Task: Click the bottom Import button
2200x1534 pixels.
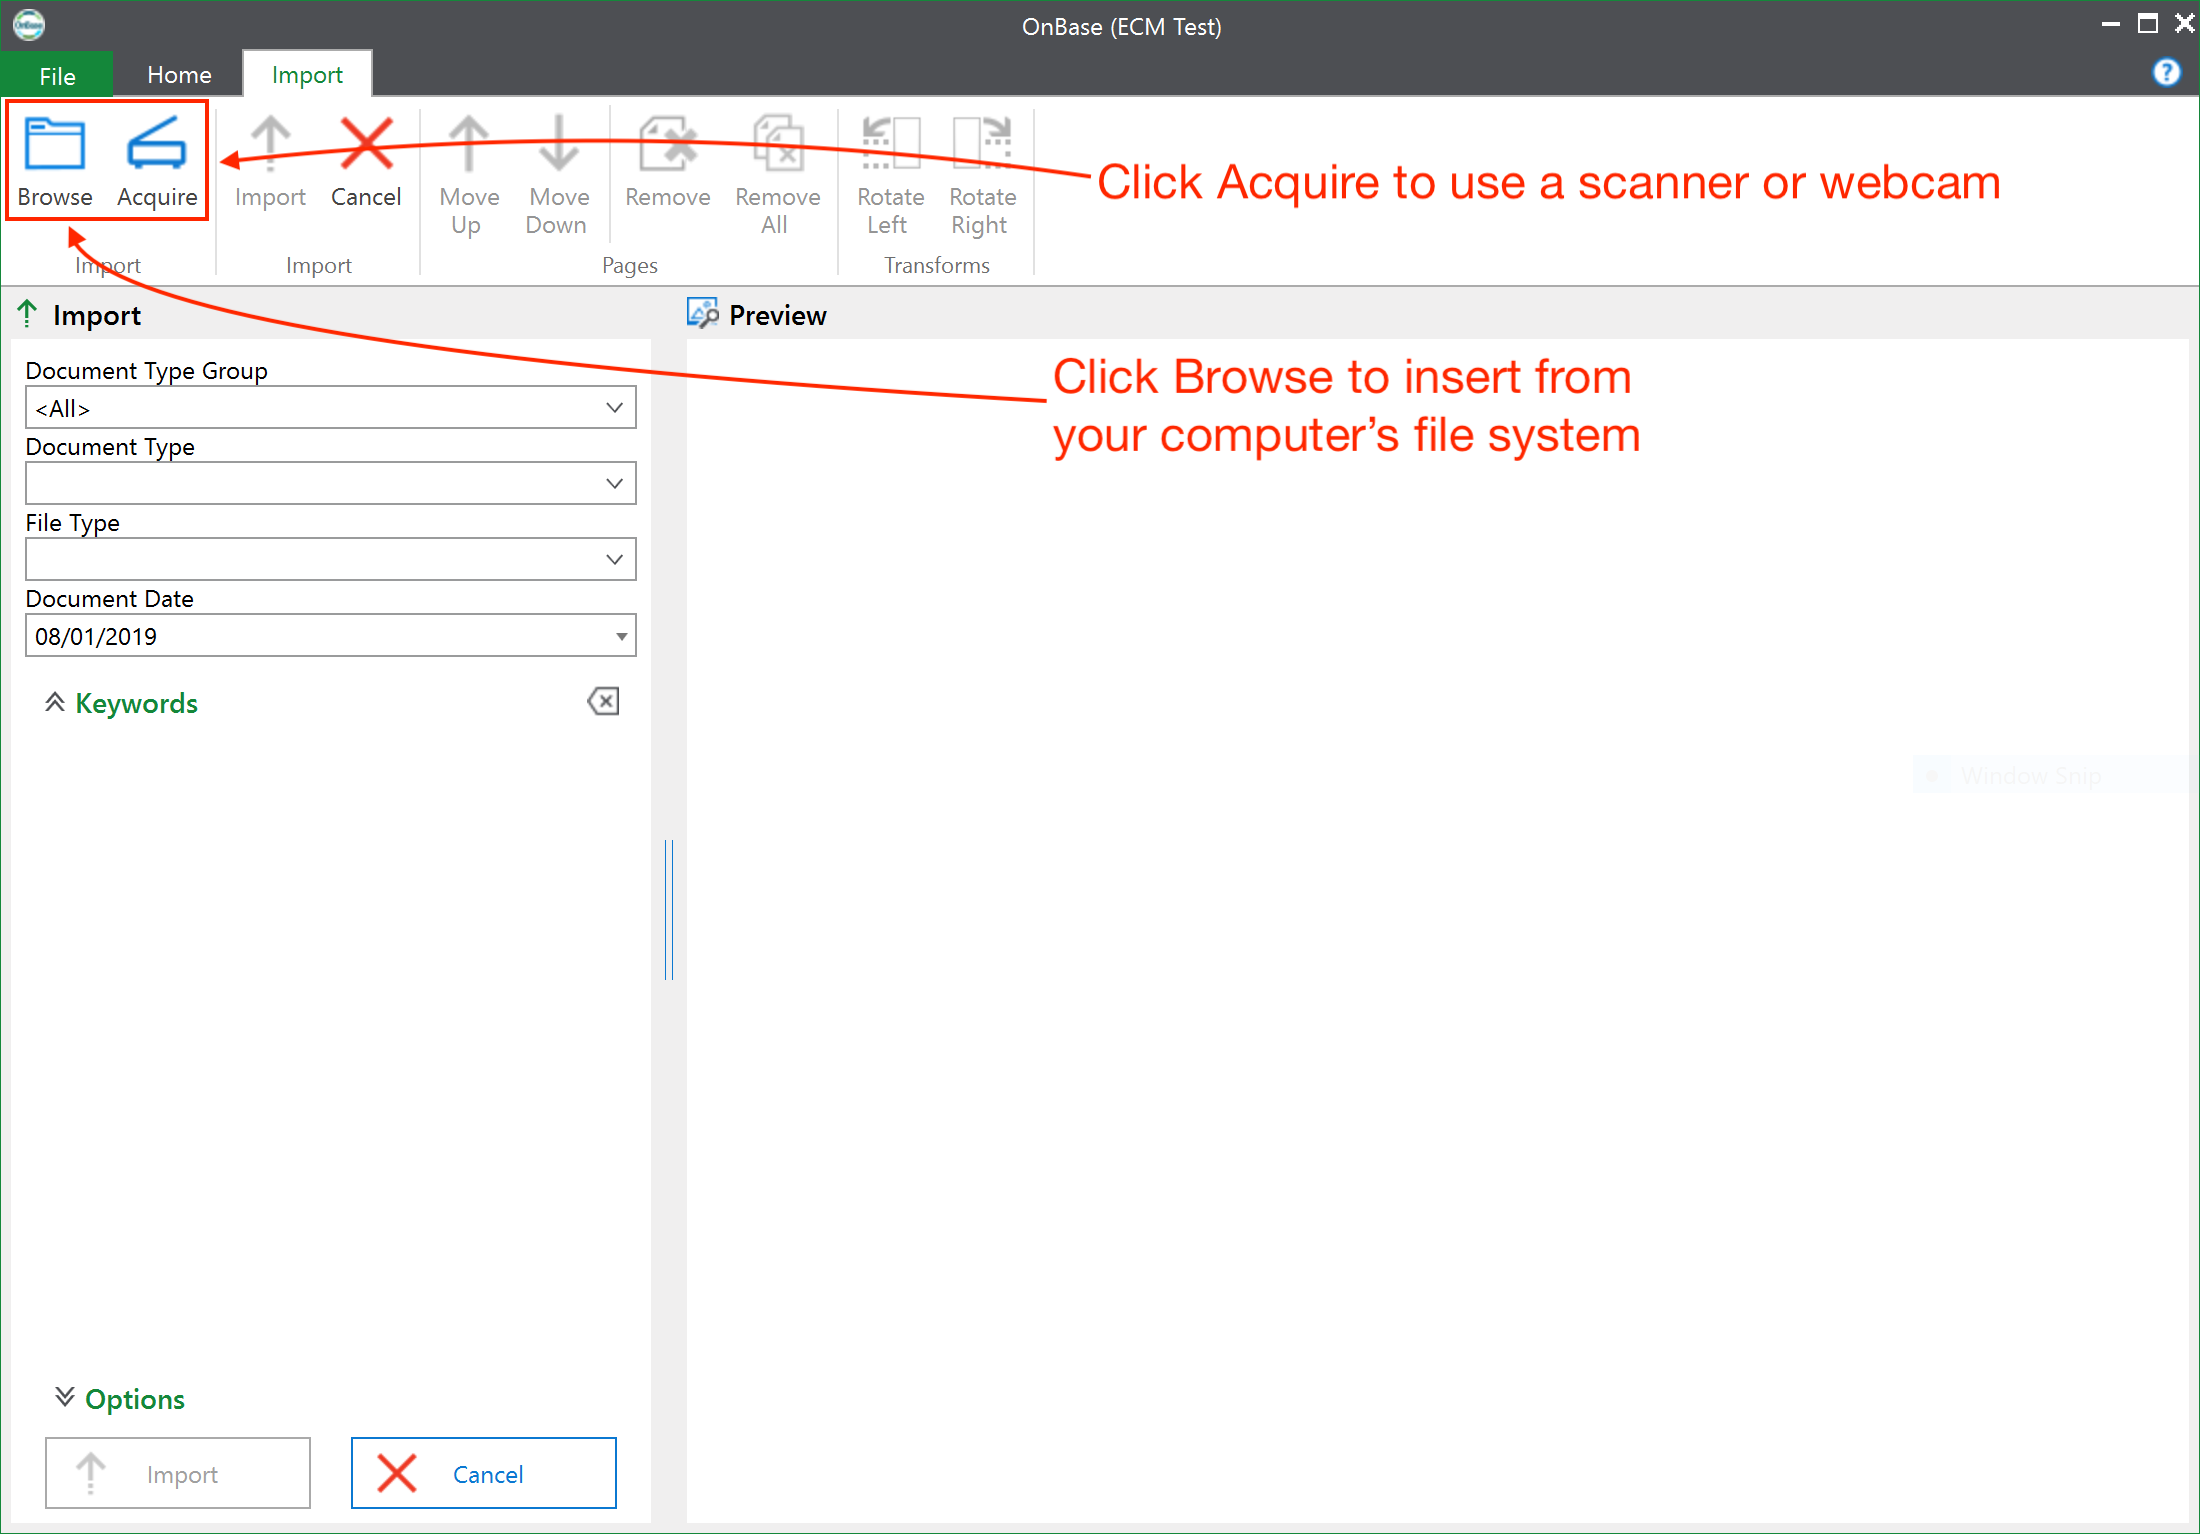Action: pos(178,1473)
